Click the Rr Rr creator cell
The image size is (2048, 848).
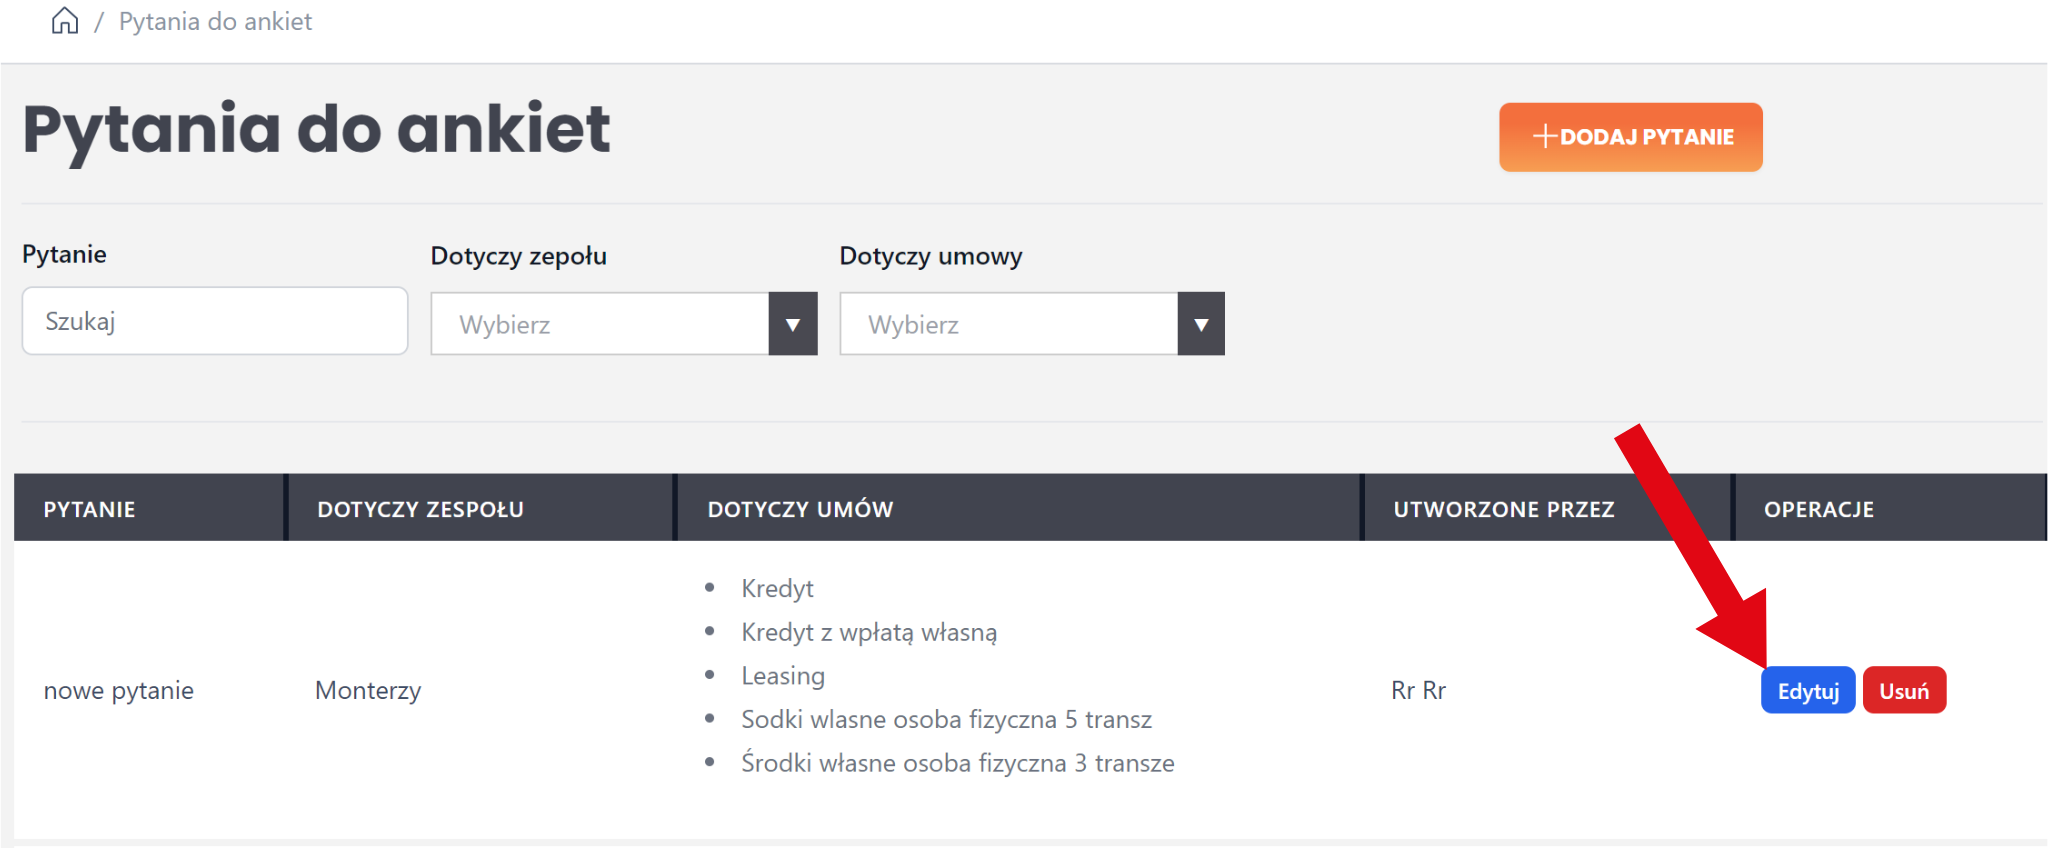coord(1418,691)
